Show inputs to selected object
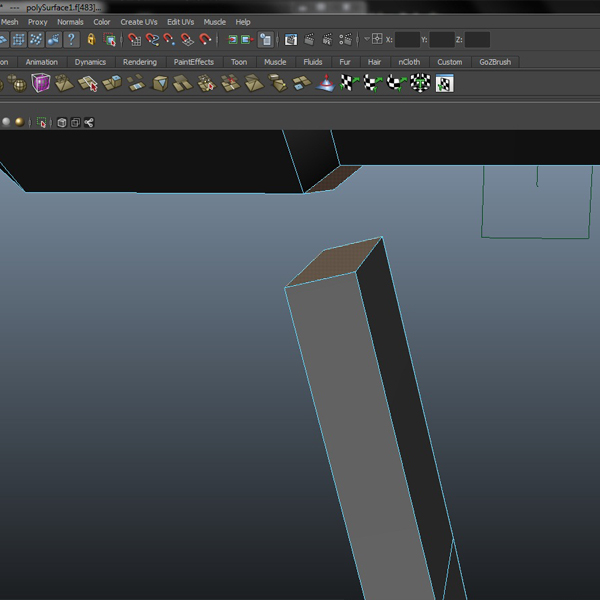Viewport: 600px width, 600px height. coord(232,39)
